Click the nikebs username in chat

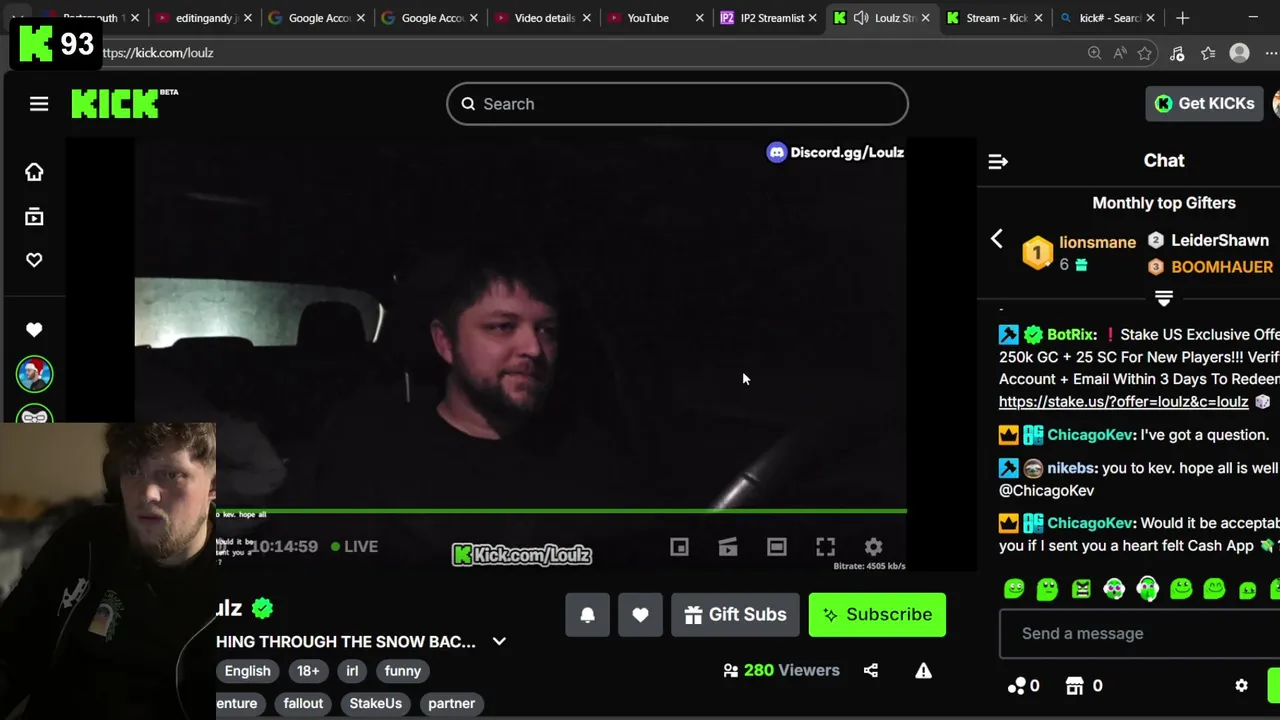click(1071, 468)
